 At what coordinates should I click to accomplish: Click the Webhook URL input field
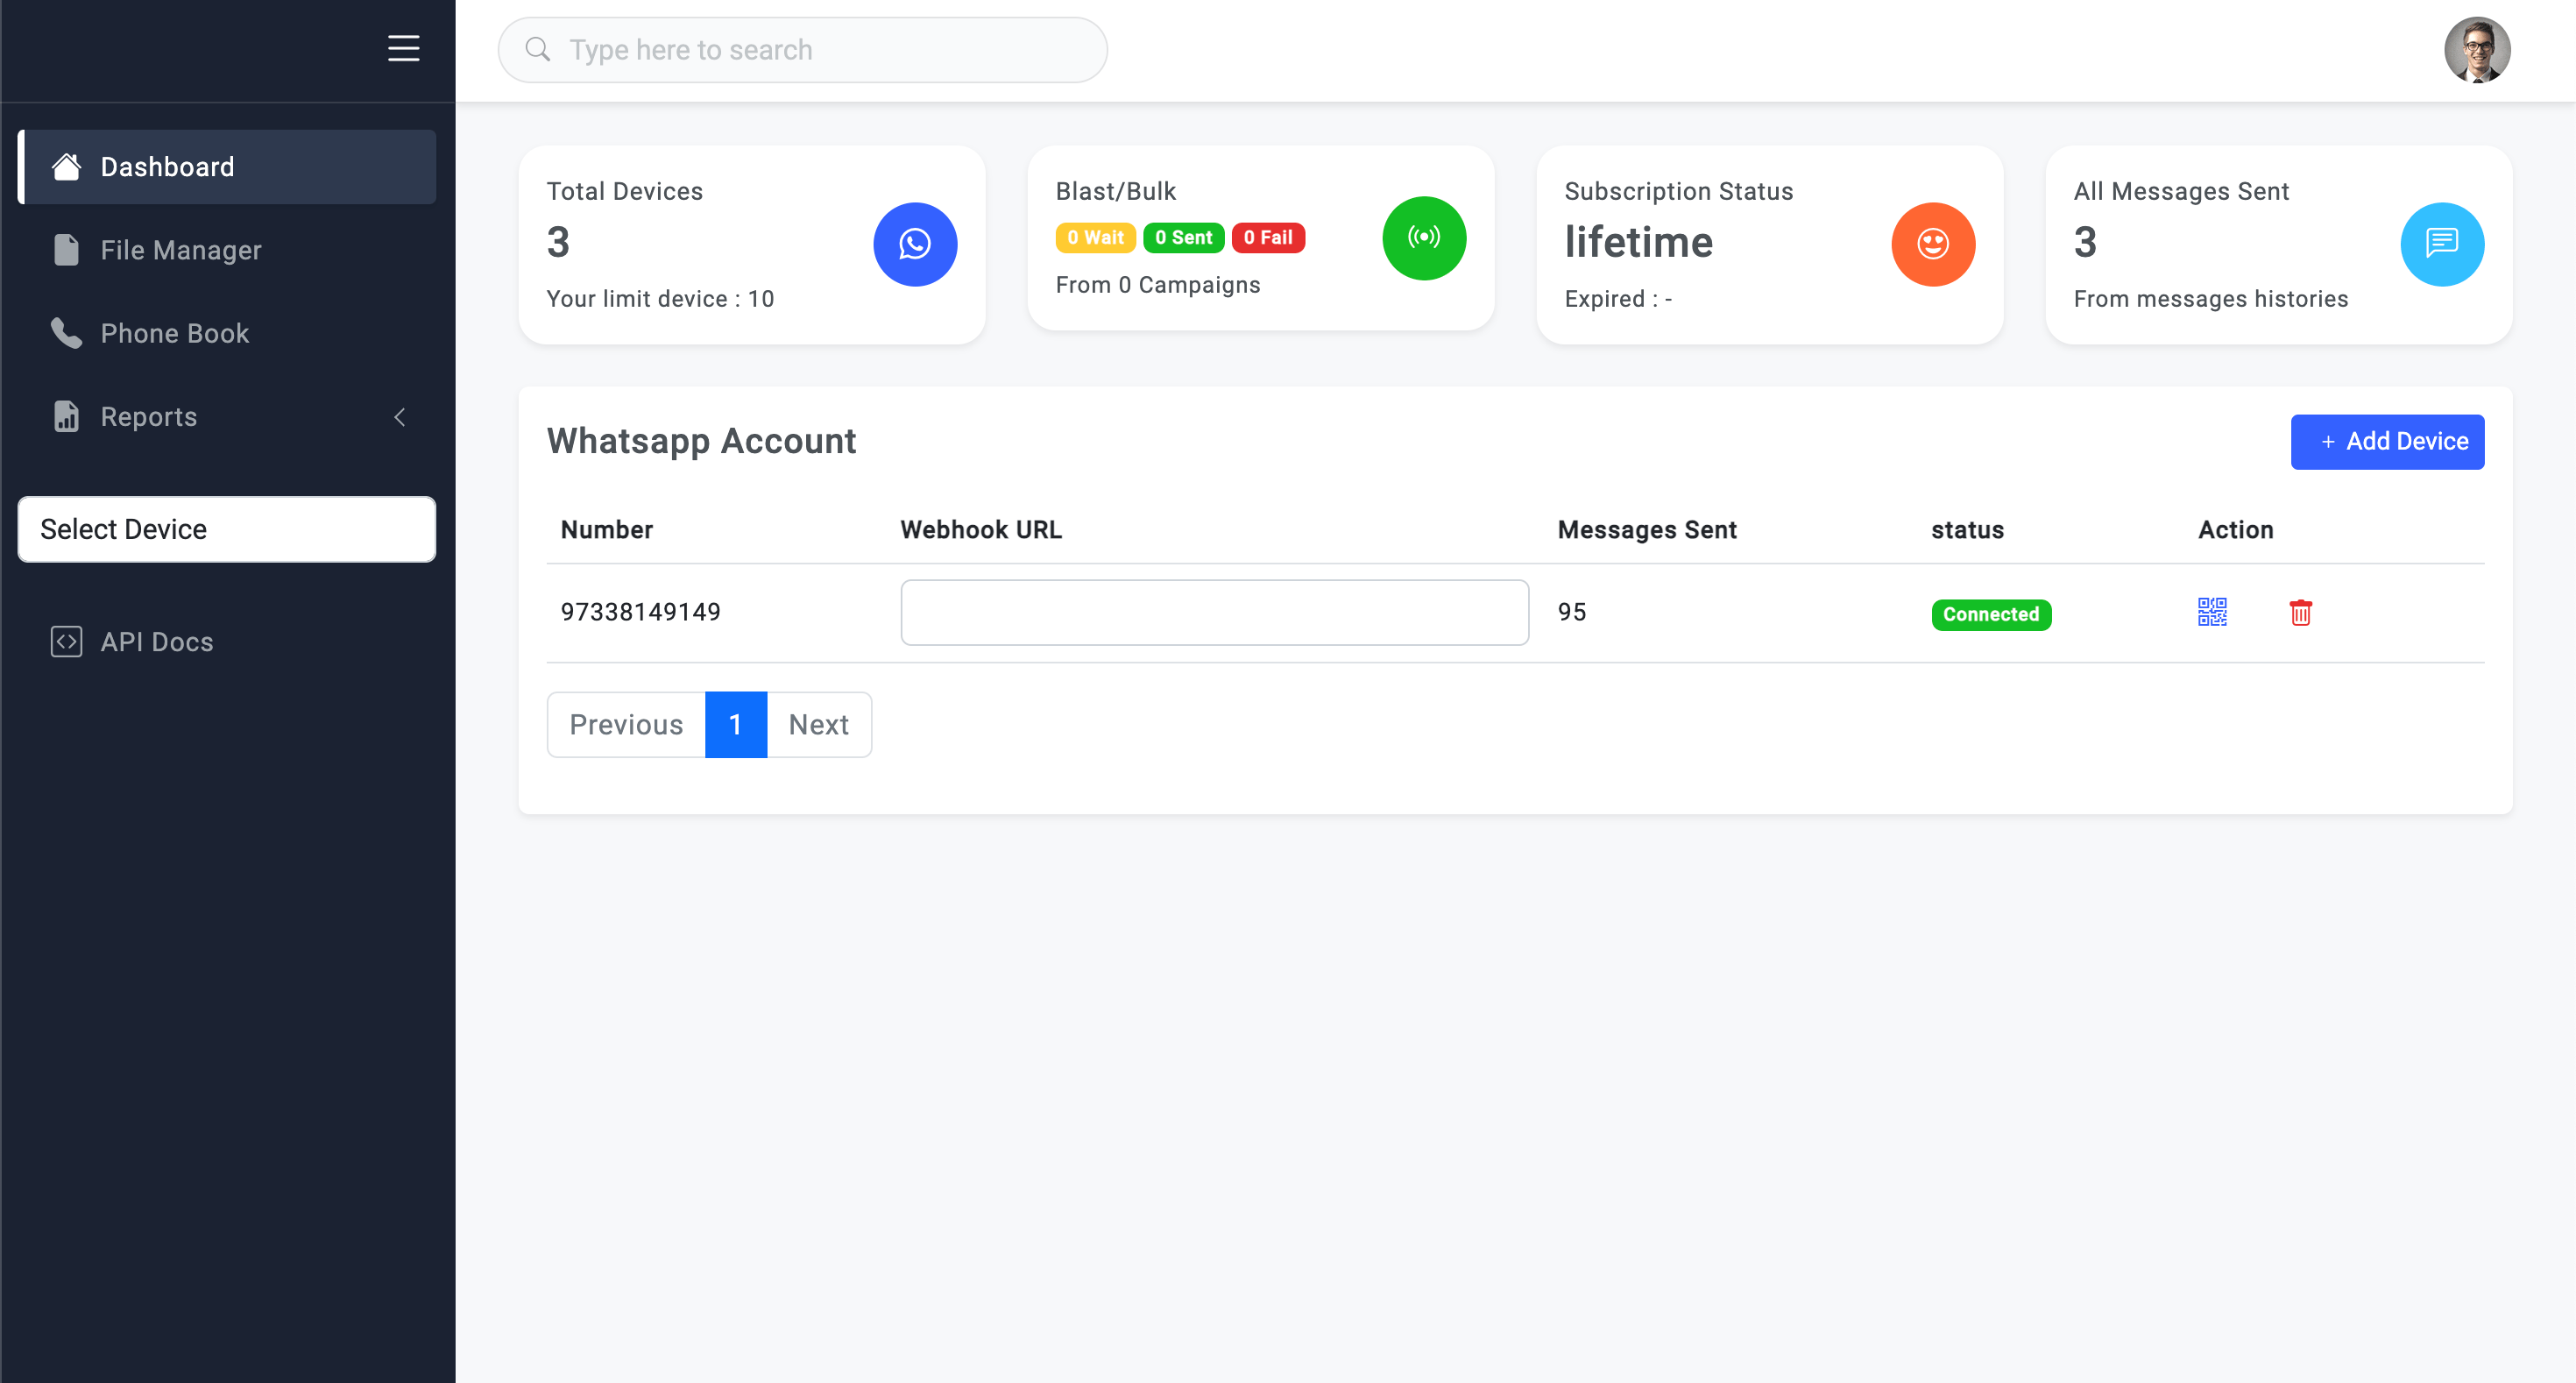coord(1214,612)
